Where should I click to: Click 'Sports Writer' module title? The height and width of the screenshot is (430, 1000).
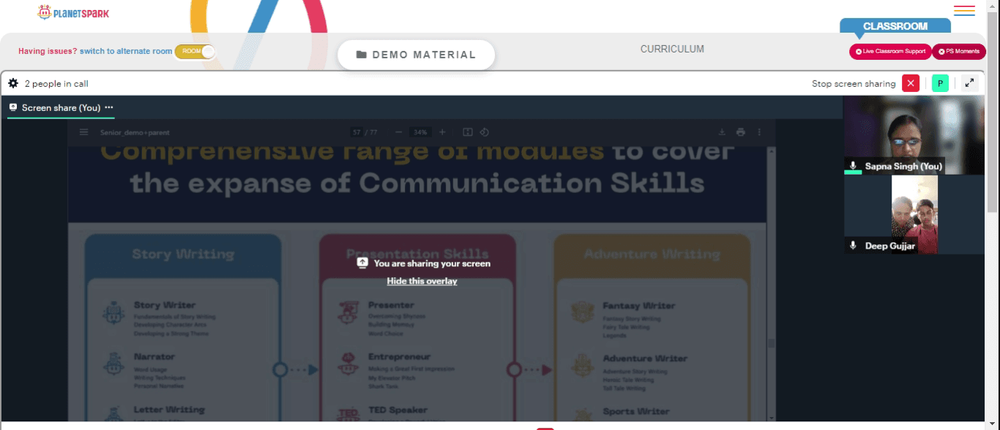coord(636,411)
